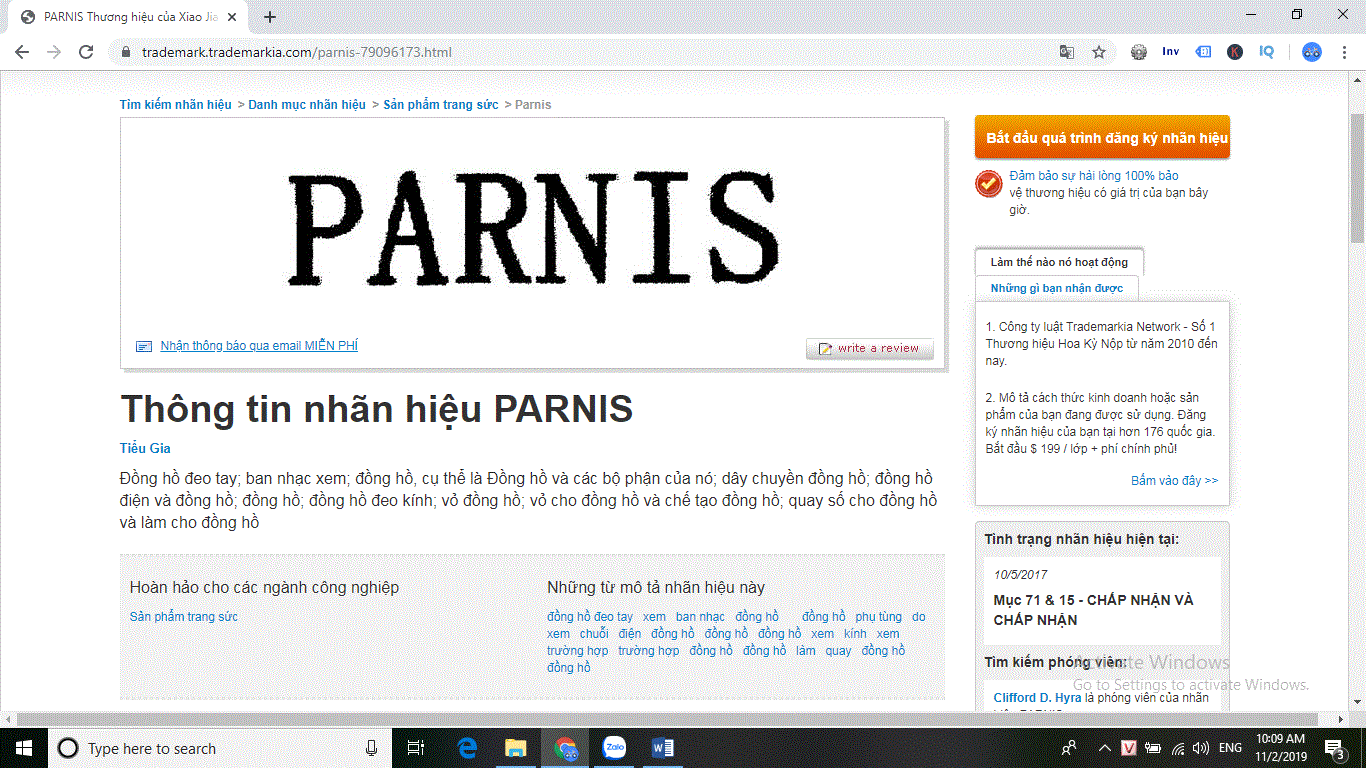Show hidden system tray icons
The image size is (1366, 768).
(1104, 748)
